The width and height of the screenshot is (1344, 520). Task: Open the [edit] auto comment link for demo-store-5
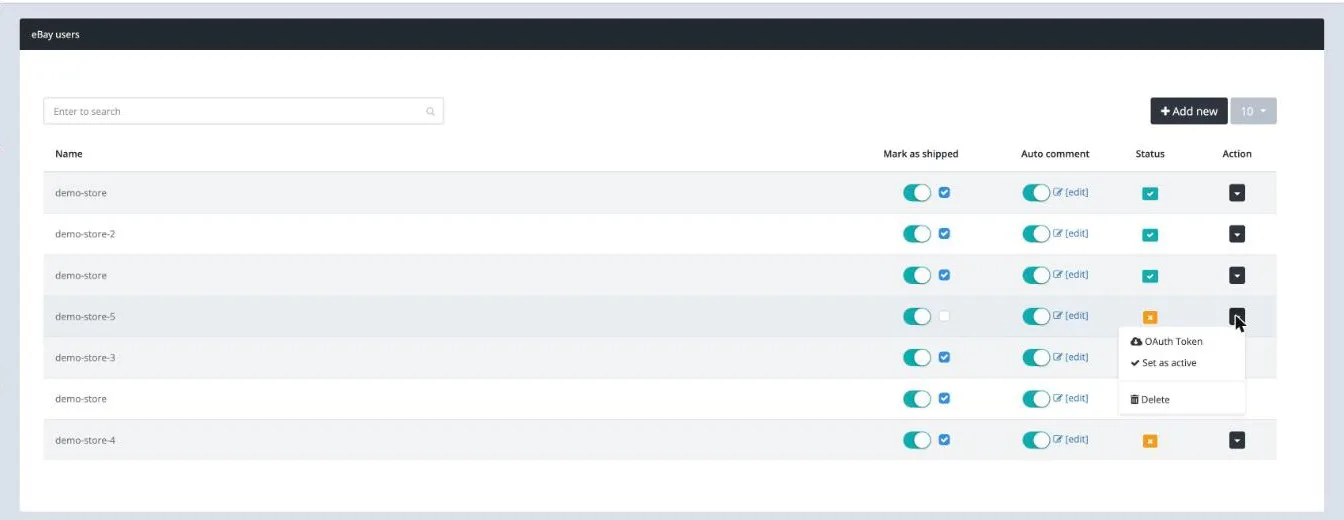coord(1071,316)
